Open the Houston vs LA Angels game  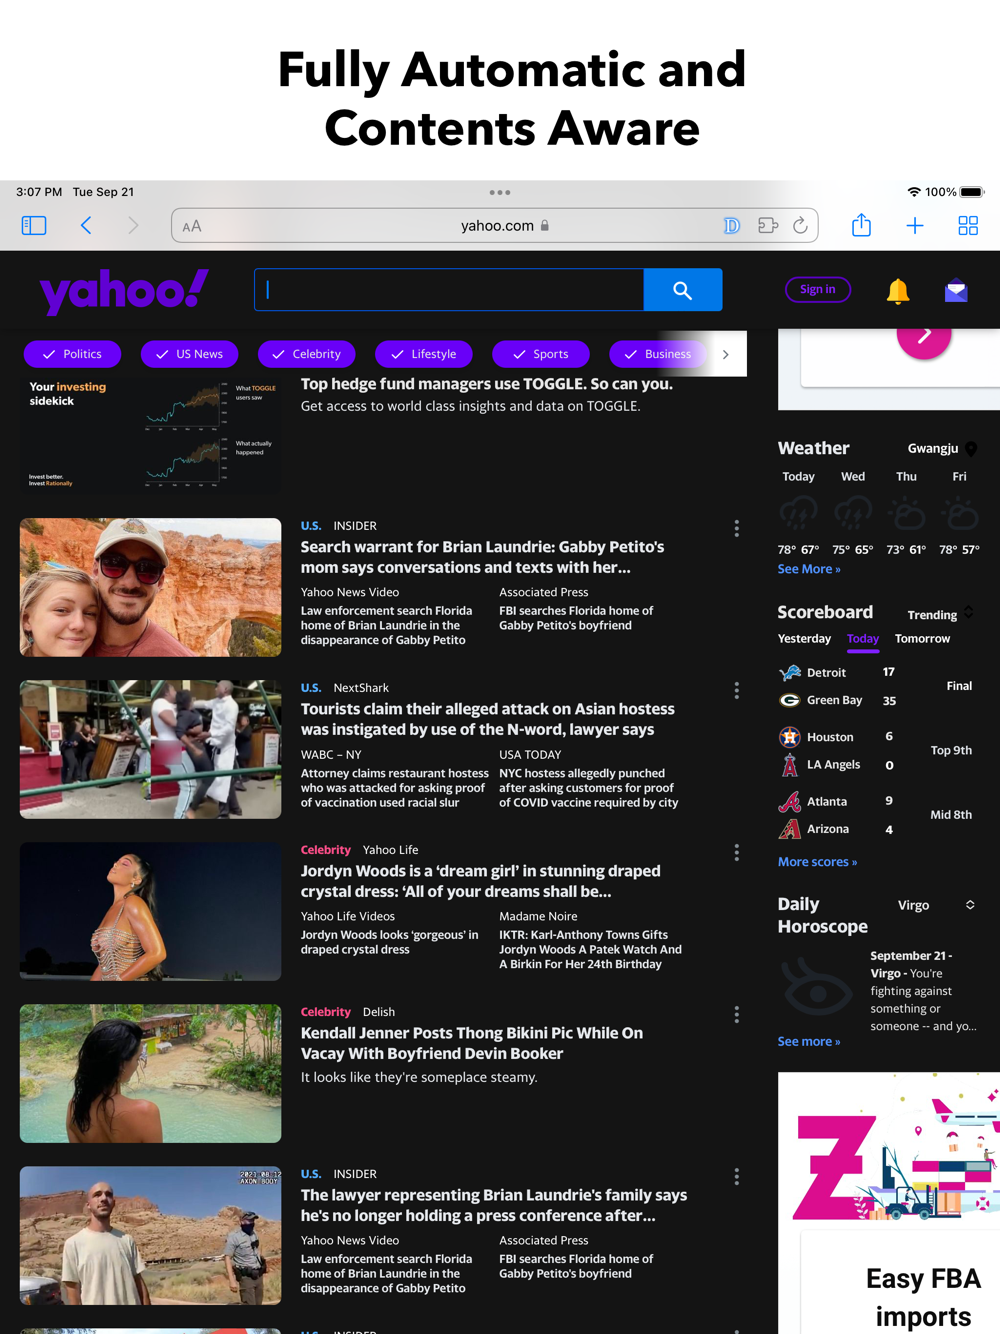(x=876, y=751)
